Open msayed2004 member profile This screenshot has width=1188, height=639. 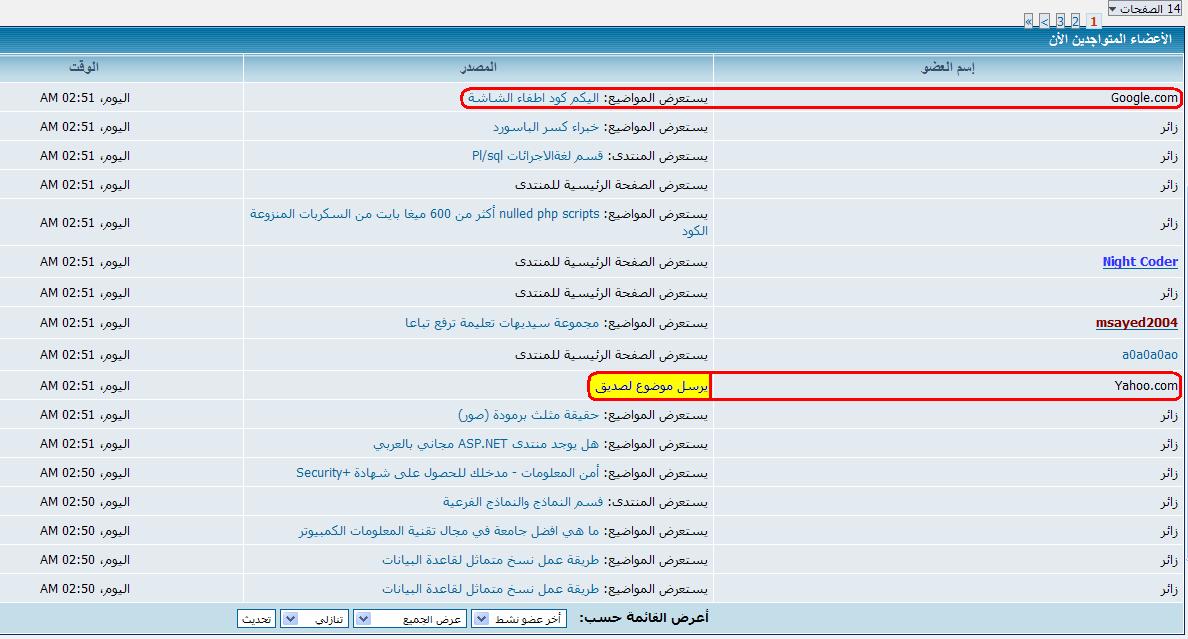click(x=1136, y=323)
